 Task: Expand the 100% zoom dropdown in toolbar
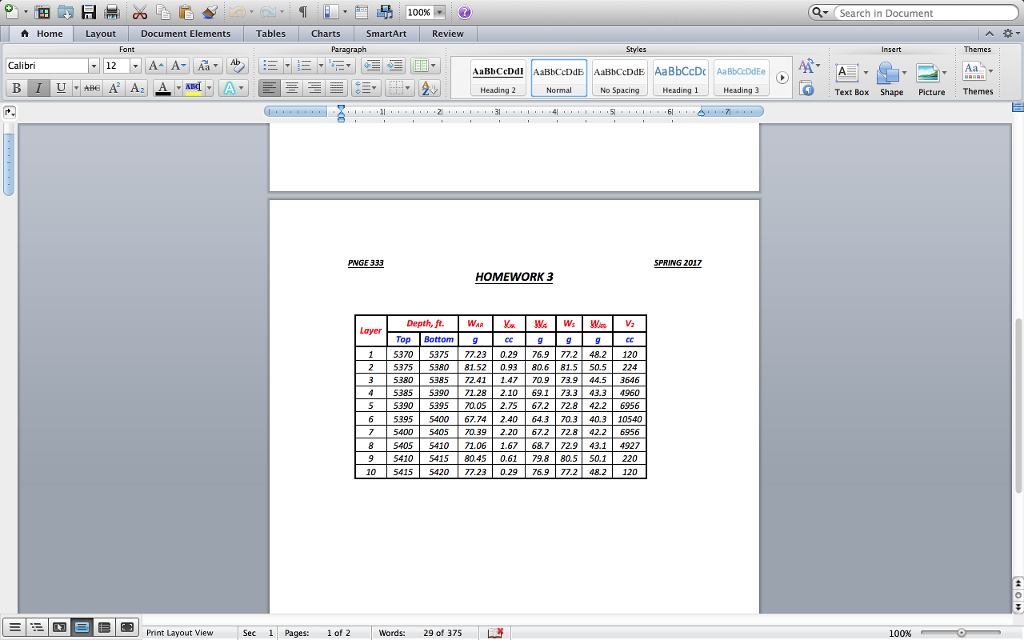[x=442, y=13]
